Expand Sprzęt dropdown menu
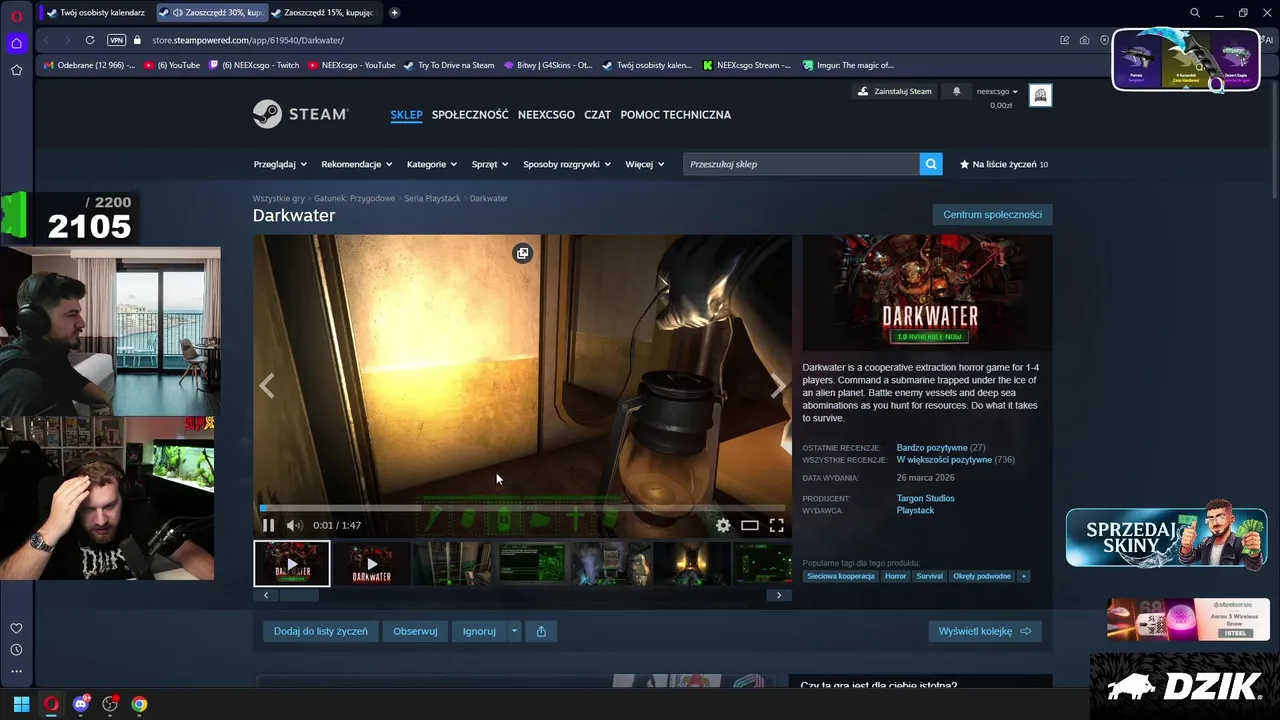The image size is (1280, 720). (490, 164)
